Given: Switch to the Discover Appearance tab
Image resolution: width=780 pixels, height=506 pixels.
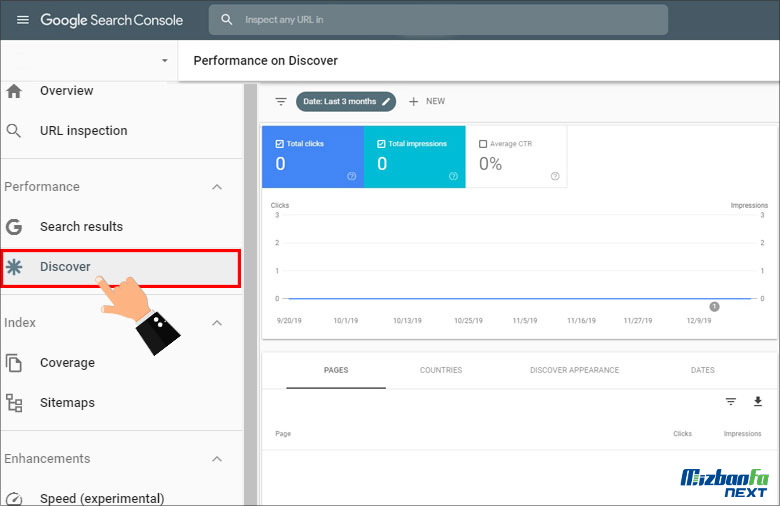Looking at the screenshot, I should tap(574, 370).
